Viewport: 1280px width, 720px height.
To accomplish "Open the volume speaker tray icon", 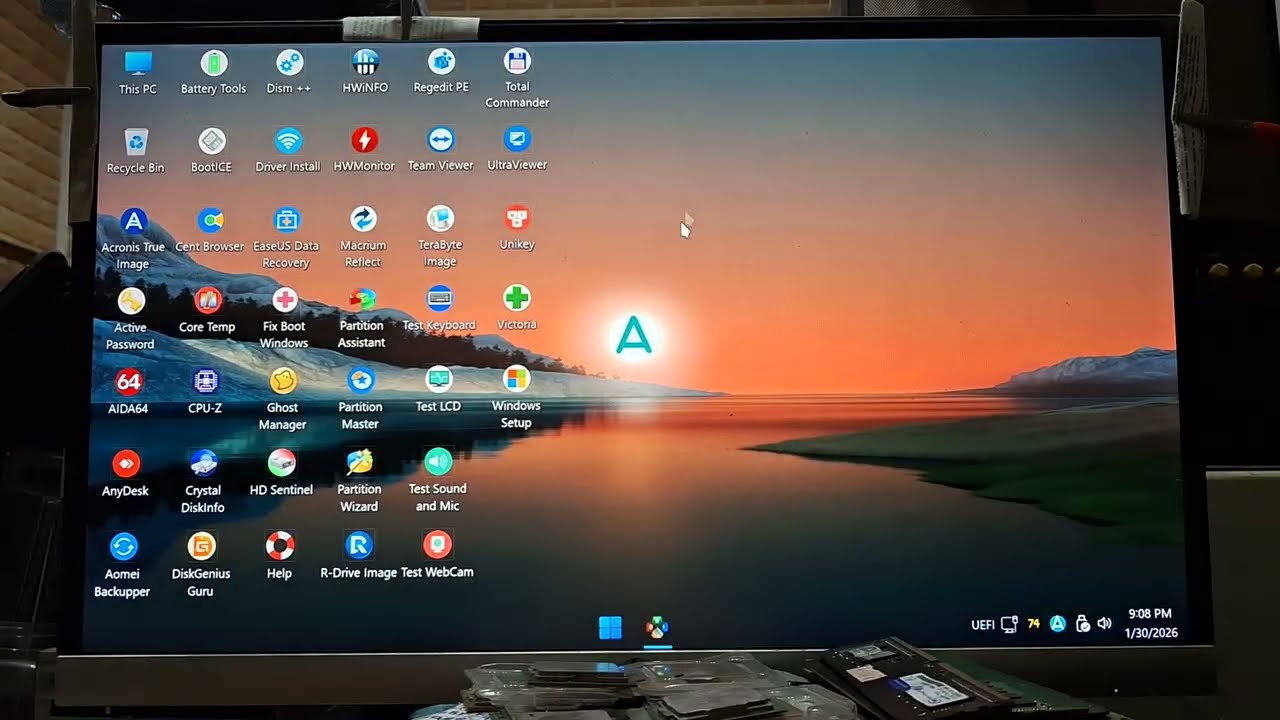I will point(1104,623).
